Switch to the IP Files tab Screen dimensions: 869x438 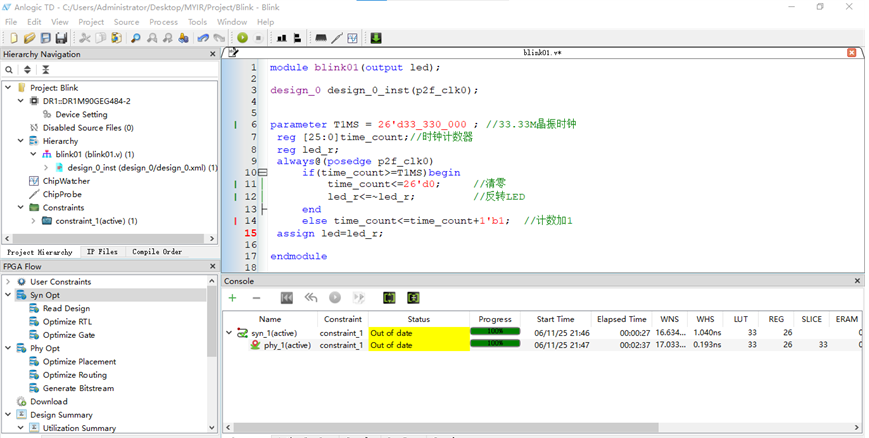(102, 252)
